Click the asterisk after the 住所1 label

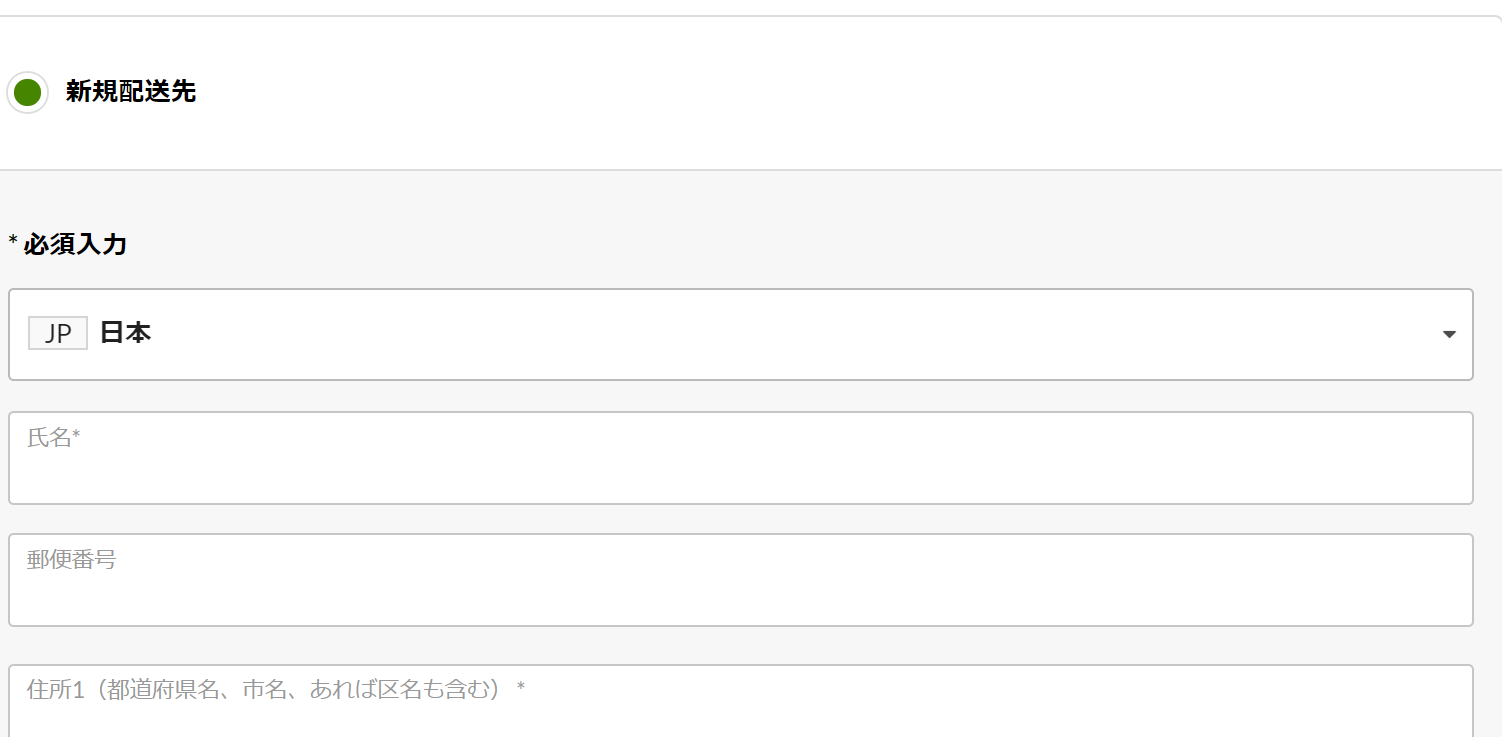(x=521, y=688)
